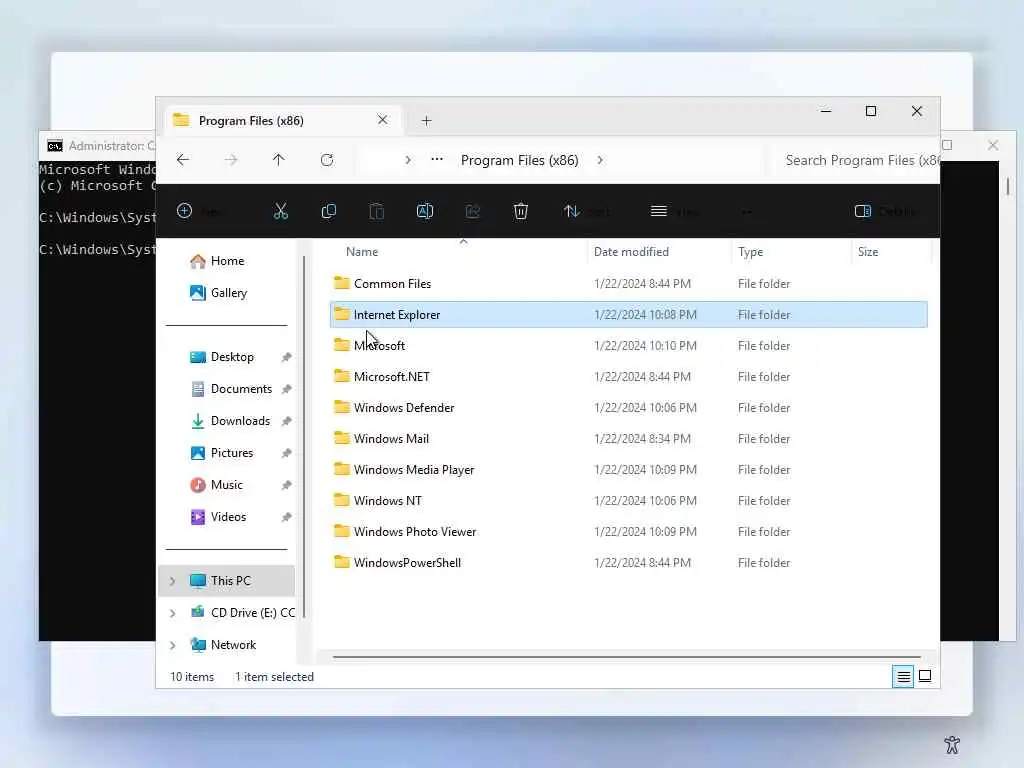Unpin Desktop using its pin icon

point(286,357)
